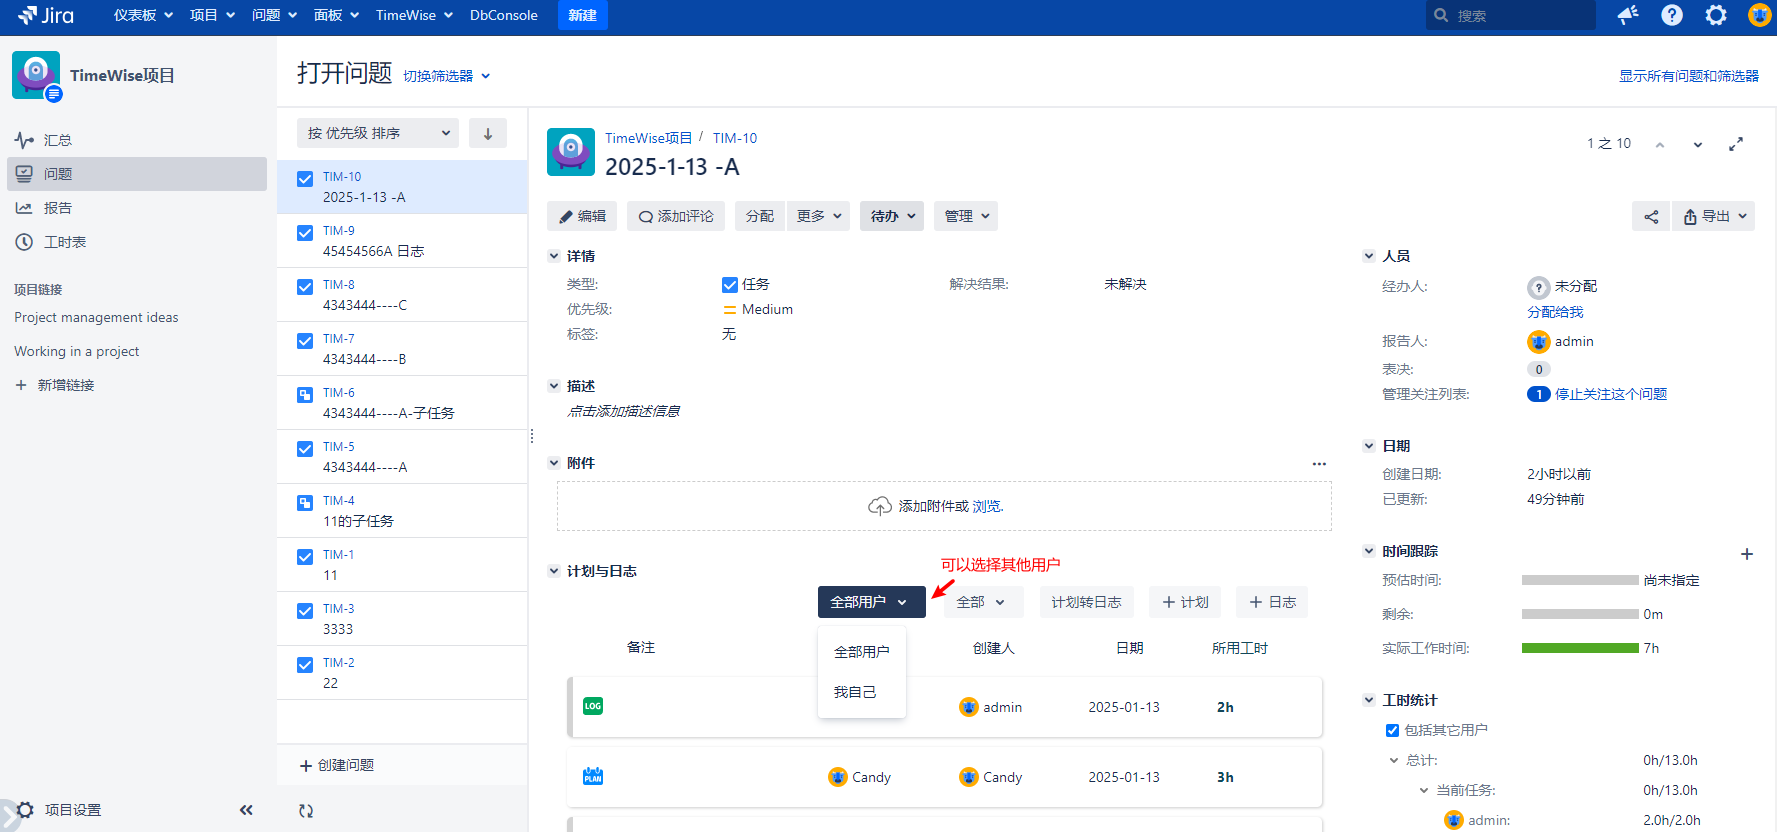Open the TimeWise top menu

414,15
